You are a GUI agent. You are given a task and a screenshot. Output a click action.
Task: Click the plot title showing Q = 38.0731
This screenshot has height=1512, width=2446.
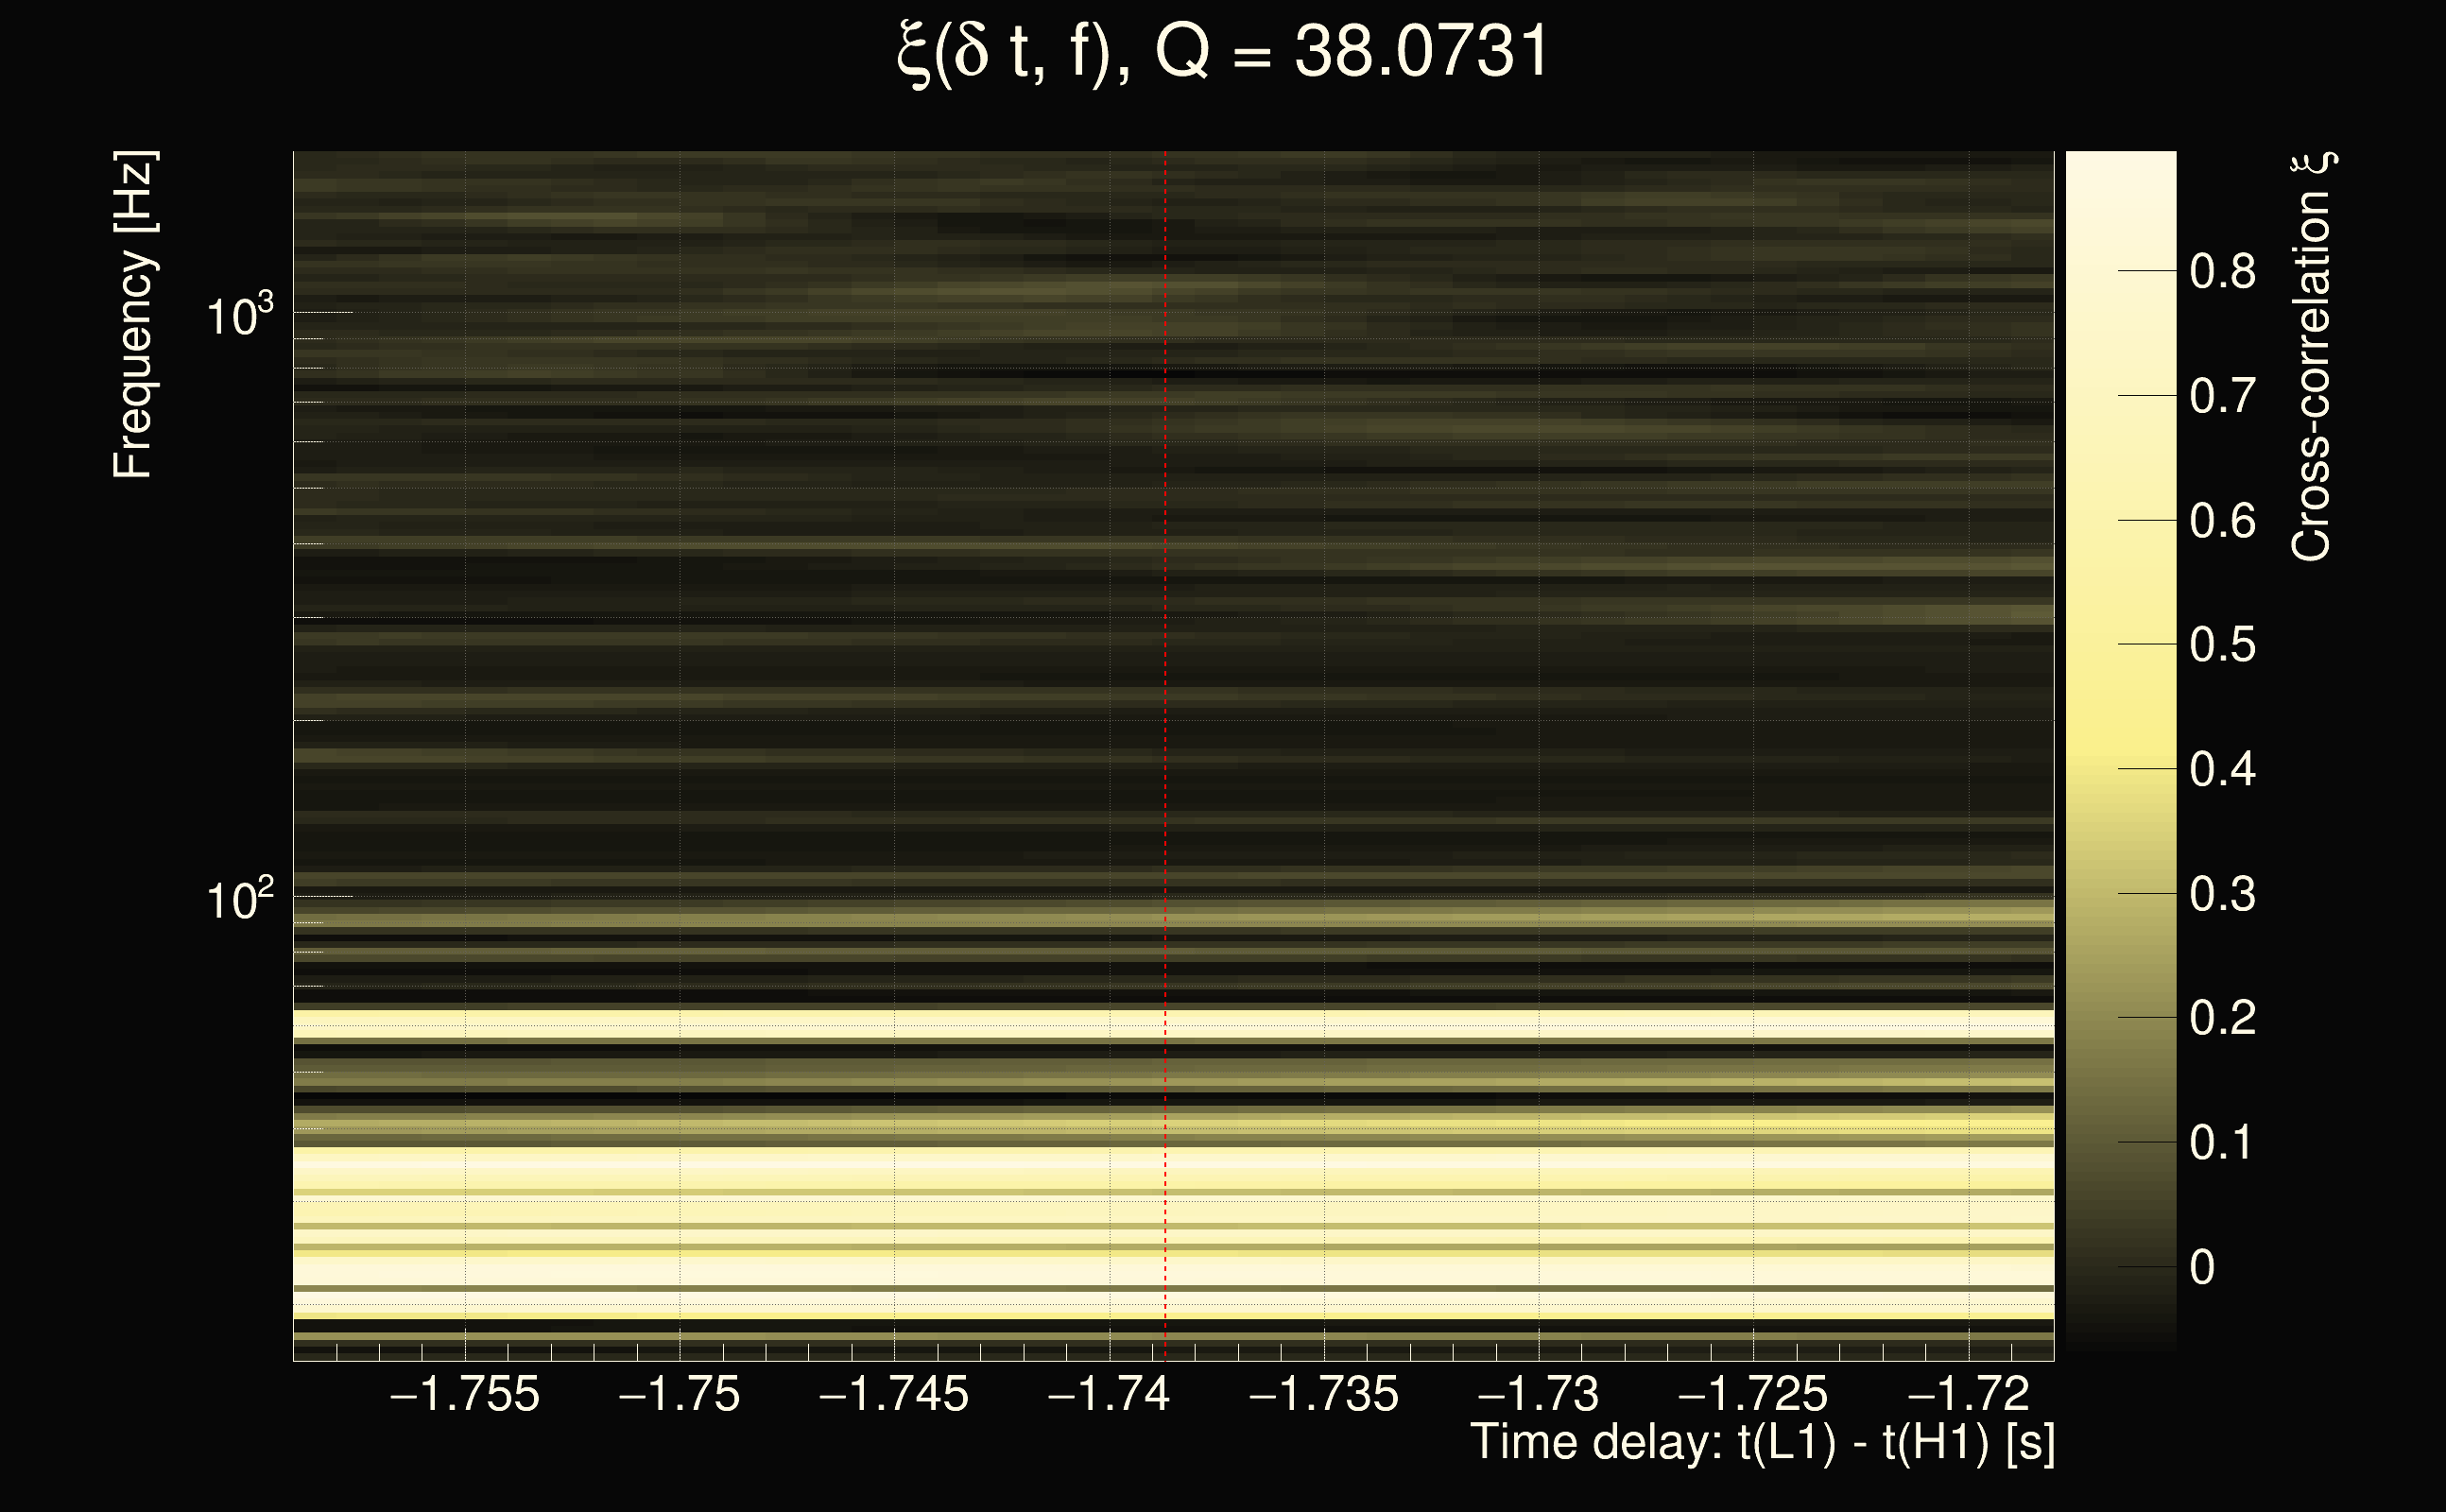1222,52
